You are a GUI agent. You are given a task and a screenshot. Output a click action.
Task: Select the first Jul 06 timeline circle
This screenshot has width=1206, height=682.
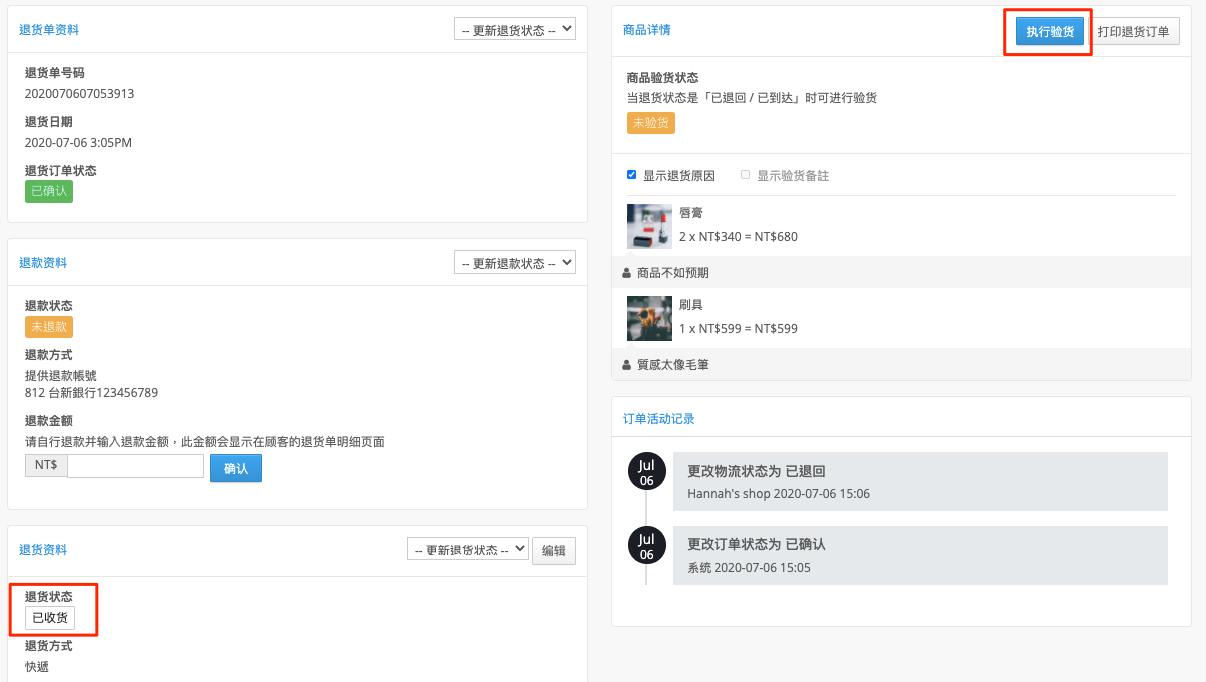647,472
